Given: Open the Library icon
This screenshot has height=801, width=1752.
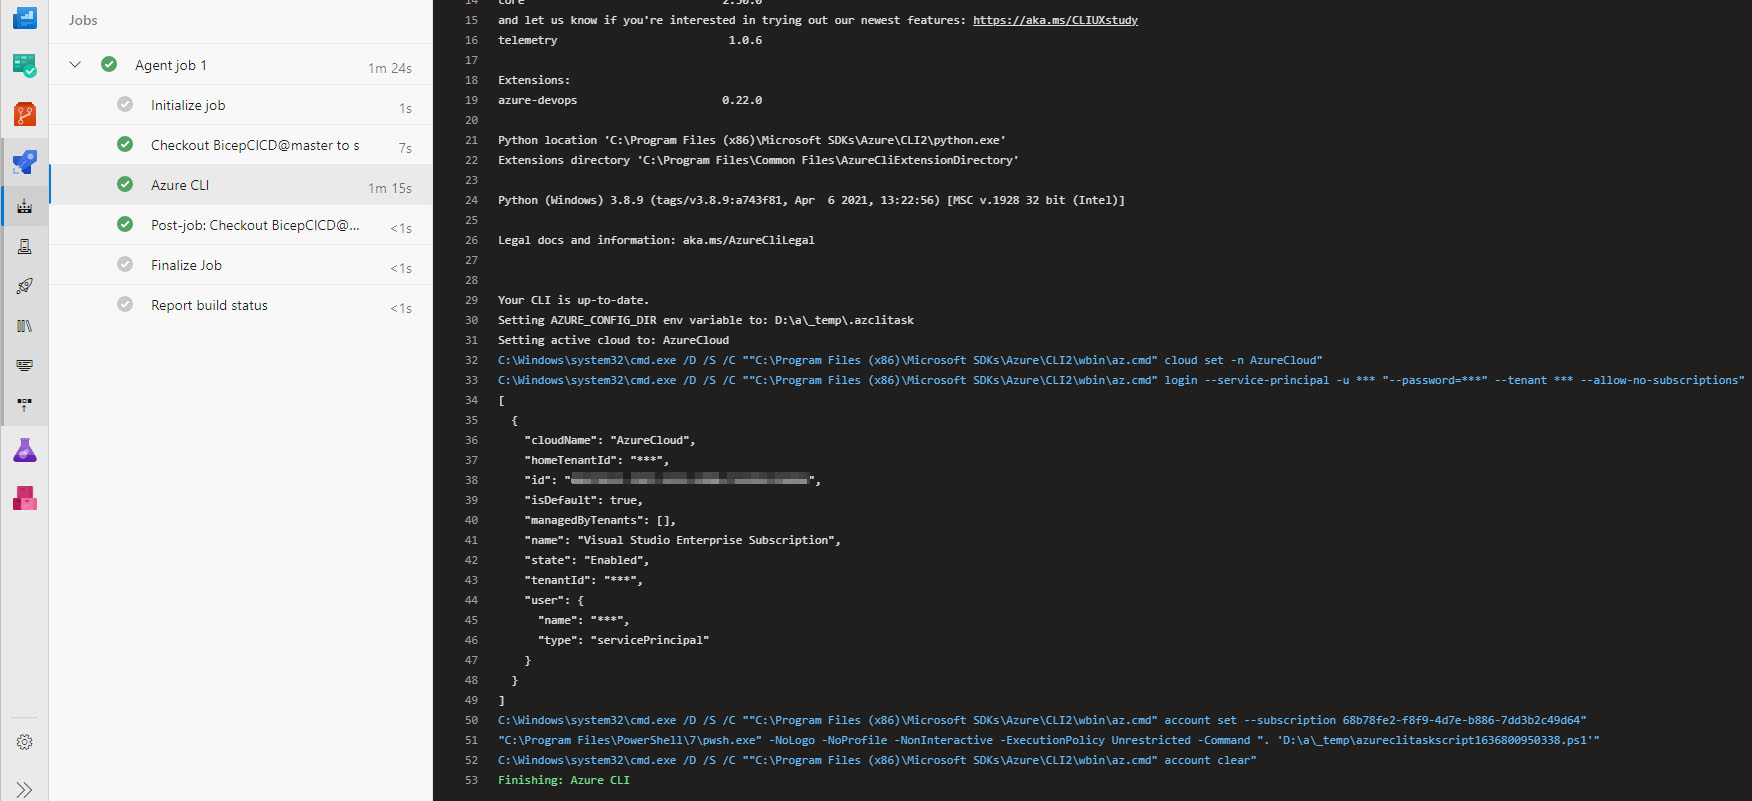Looking at the screenshot, I should click(x=24, y=325).
